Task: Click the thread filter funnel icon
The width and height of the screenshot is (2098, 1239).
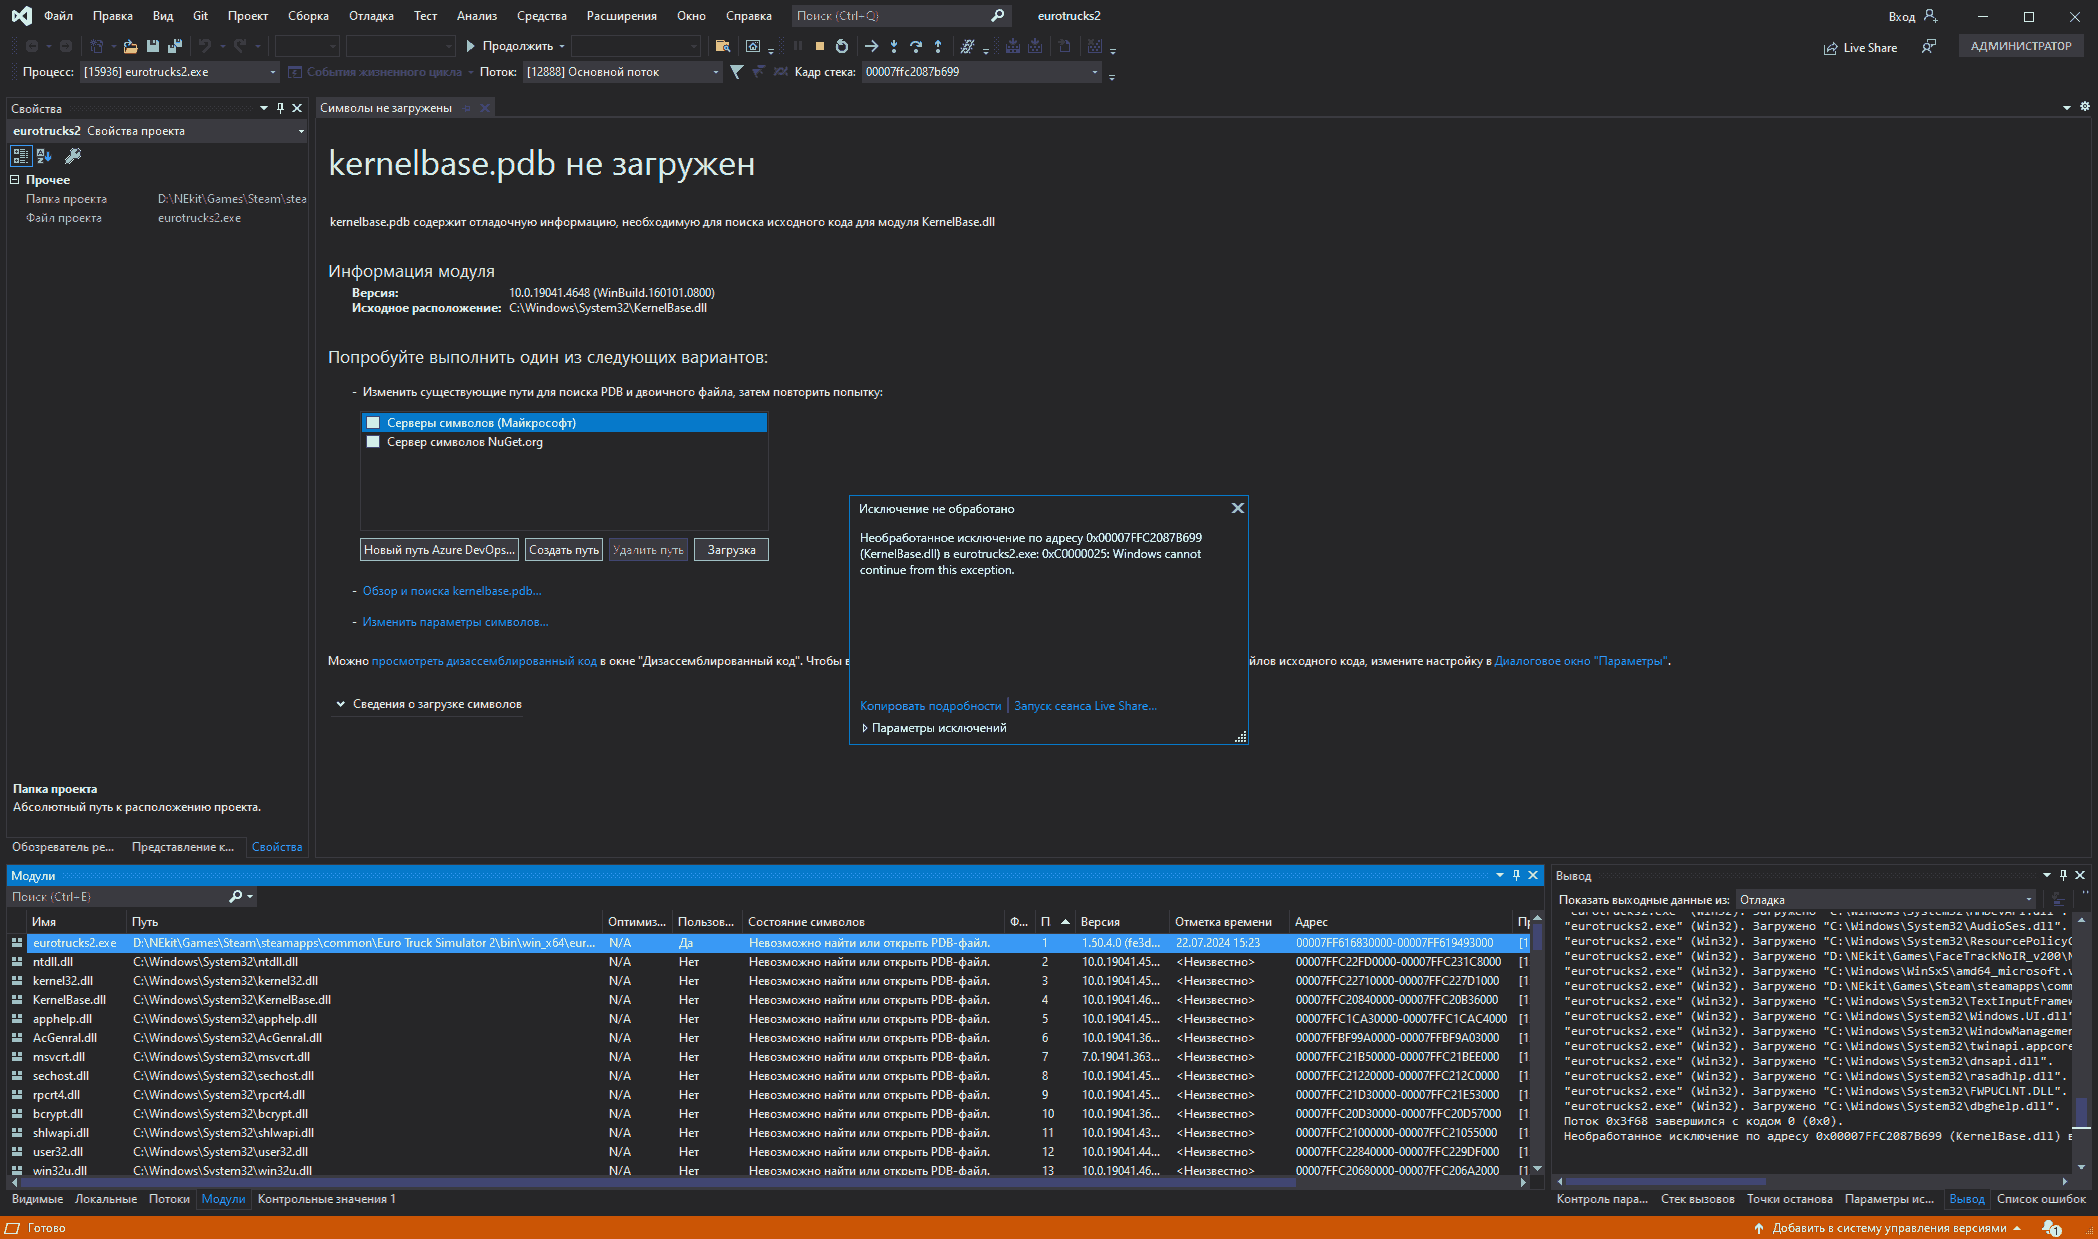Action: tap(737, 72)
